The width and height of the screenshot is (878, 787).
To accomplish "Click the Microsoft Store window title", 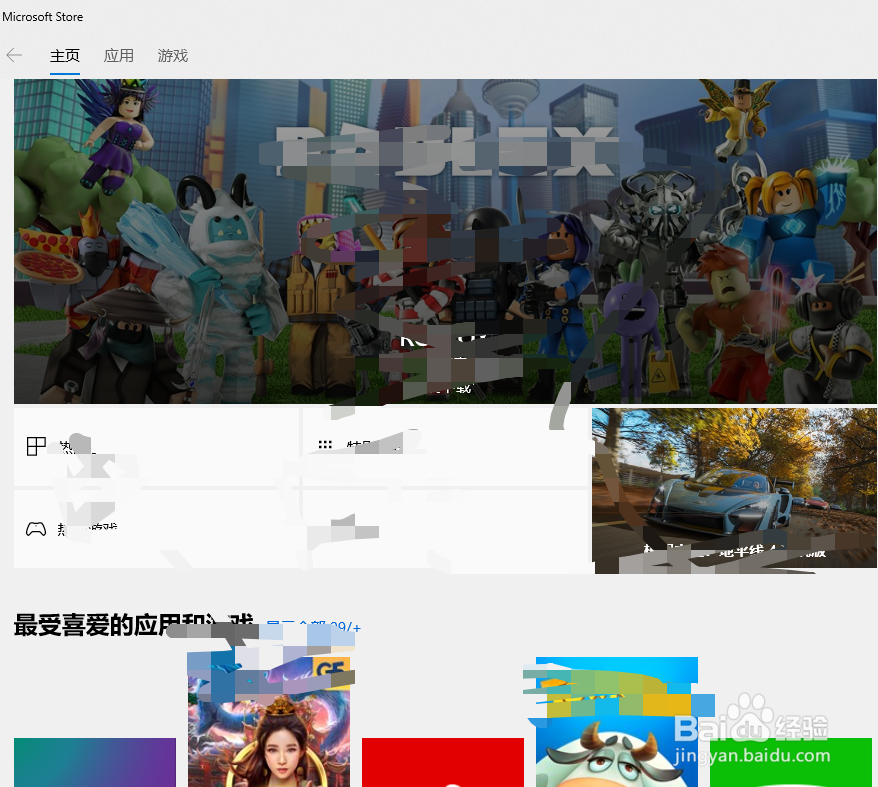I will pos(43,17).
